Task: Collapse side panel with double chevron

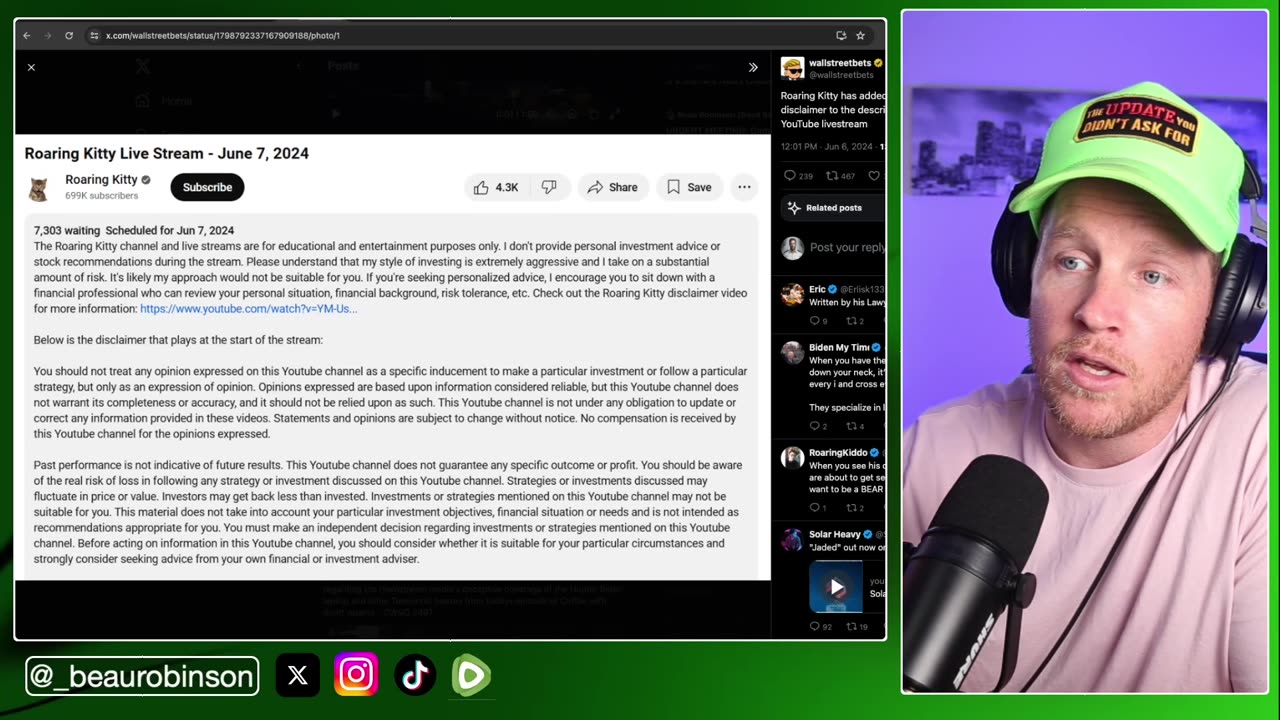Action: (x=753, y=67)
